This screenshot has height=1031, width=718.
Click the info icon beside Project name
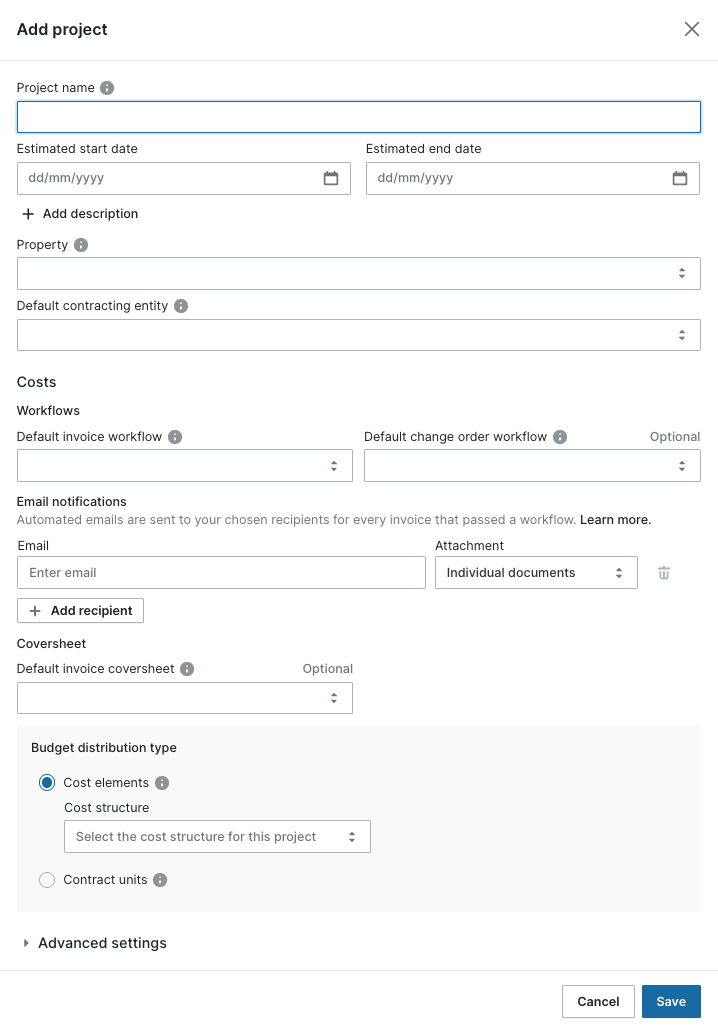(107, 87)
